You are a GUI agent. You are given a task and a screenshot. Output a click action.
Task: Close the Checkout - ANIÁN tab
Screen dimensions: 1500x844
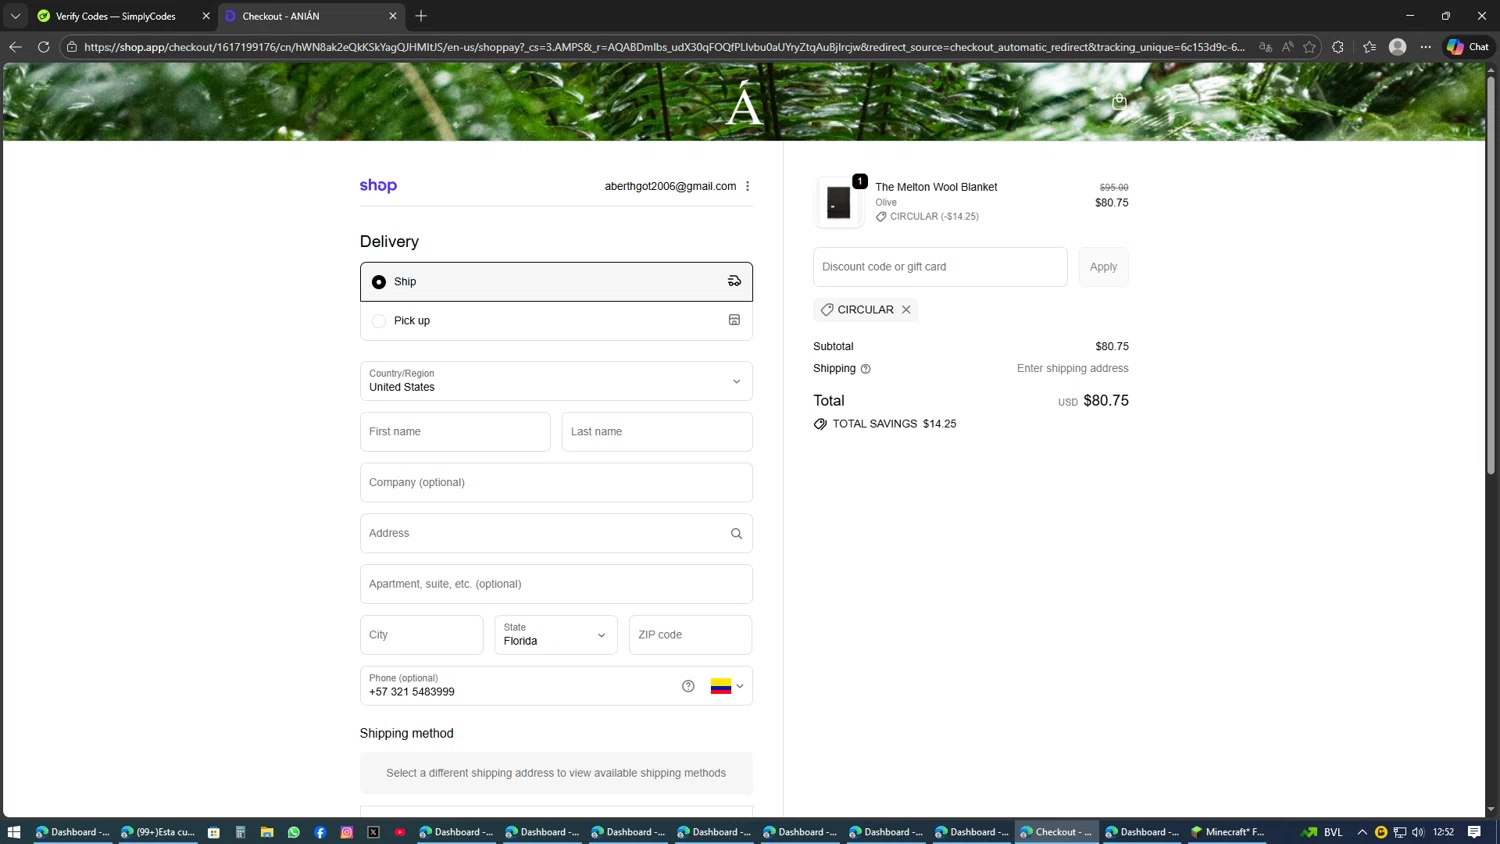pos(393,16)
